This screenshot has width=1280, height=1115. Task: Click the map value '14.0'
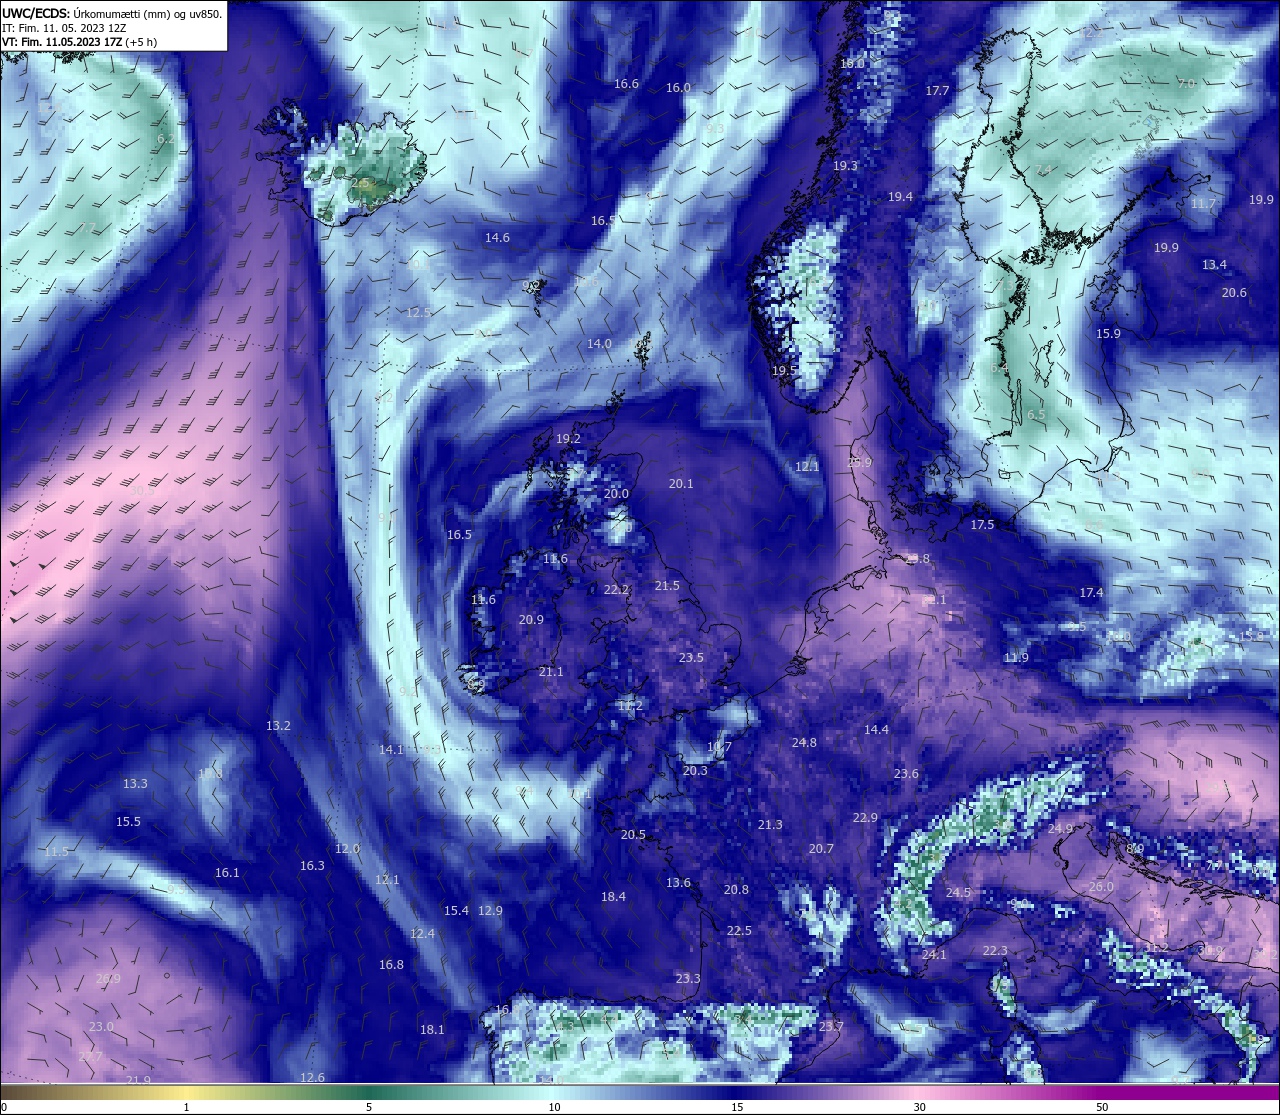(599, 344)
